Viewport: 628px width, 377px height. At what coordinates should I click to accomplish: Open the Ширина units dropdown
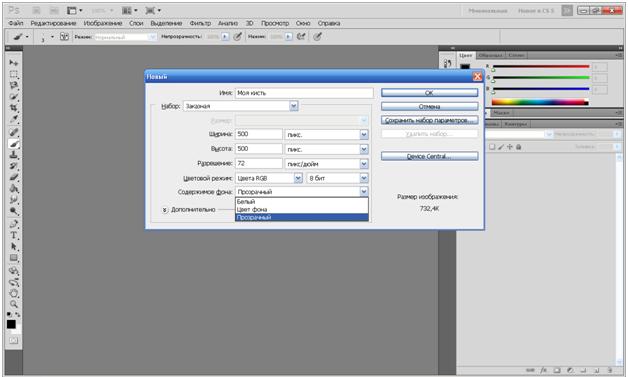[x=364, y=134]
